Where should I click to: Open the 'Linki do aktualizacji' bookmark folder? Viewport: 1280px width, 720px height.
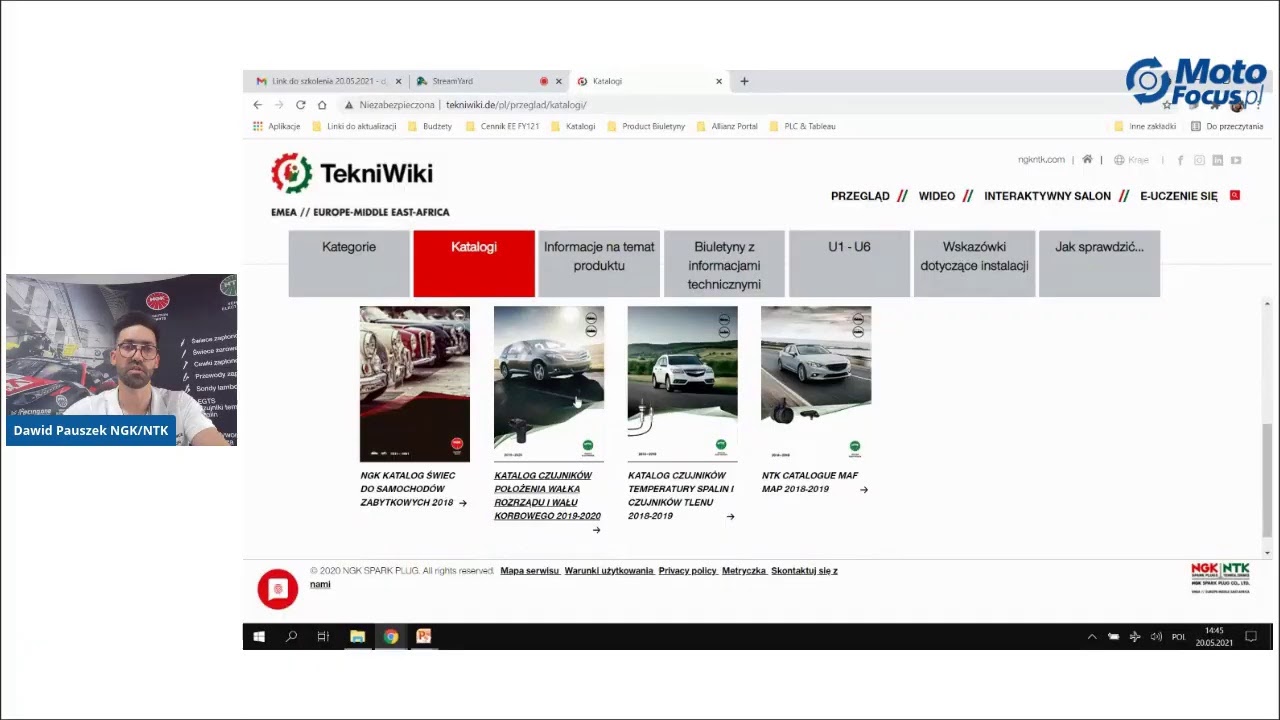click(355, 126)
